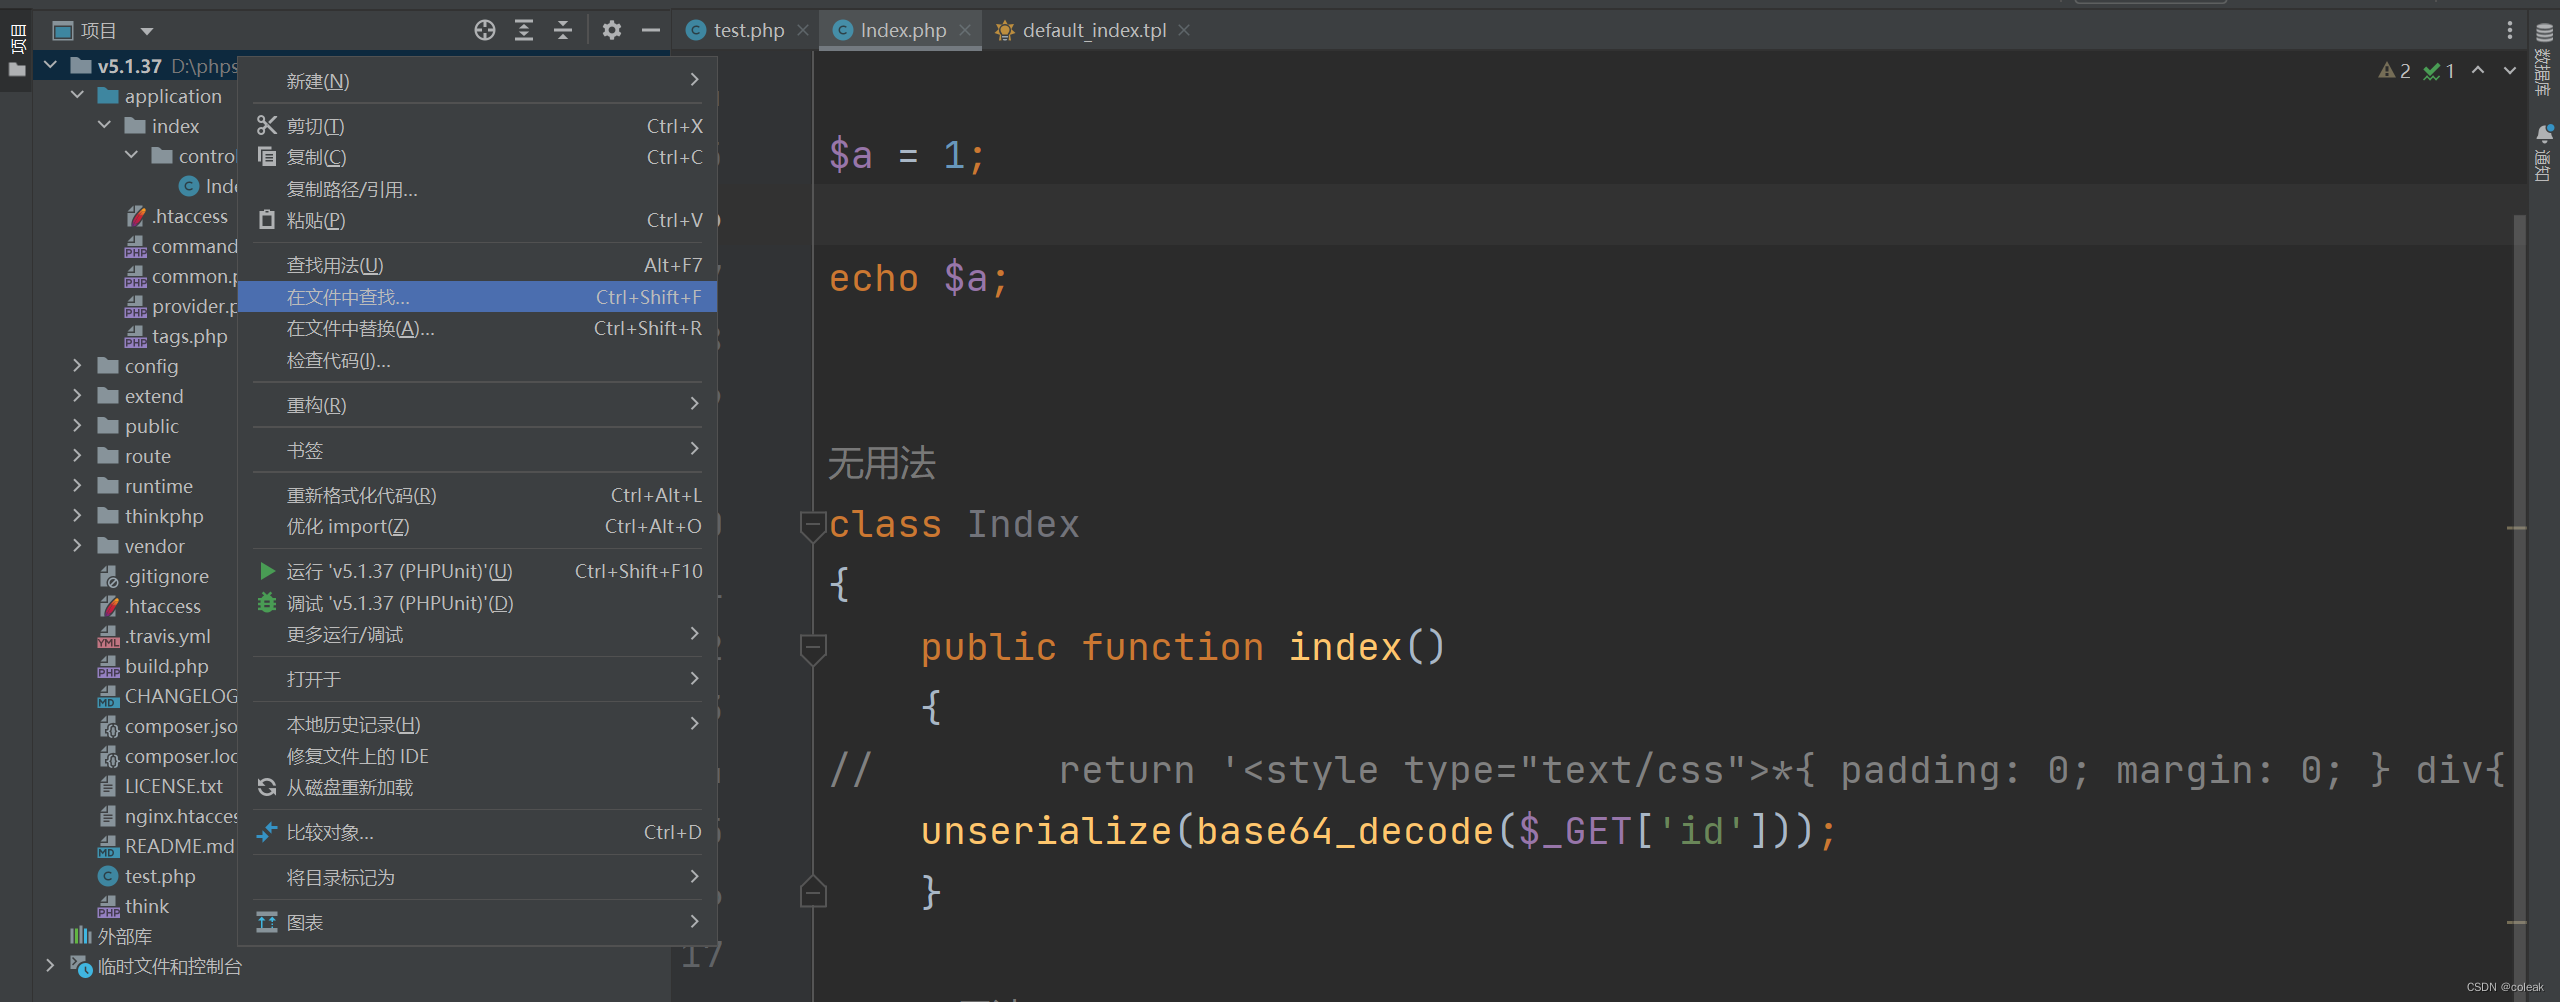Viewport: 2560px width, 1002px height.
Task: Collapse the index folder
Action: click(104, 125)
